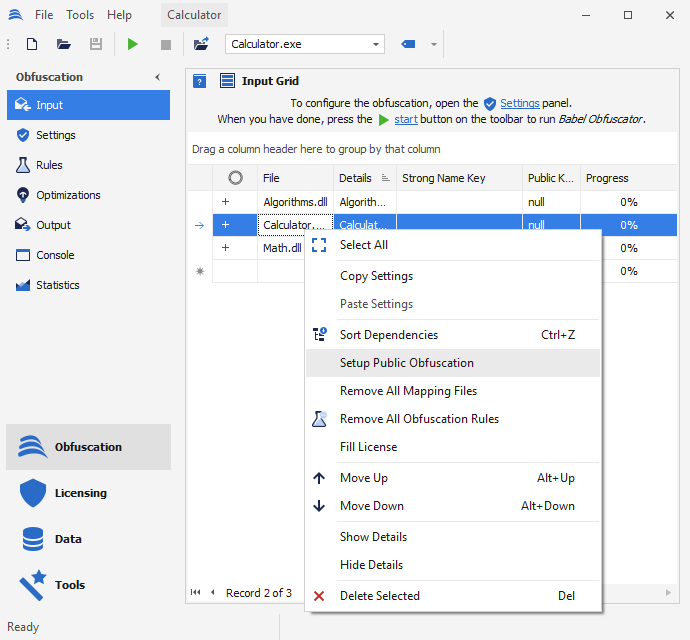
Task: Click the Progress cell of Algorithms.dll row
Action: click(x=628, y=202)
